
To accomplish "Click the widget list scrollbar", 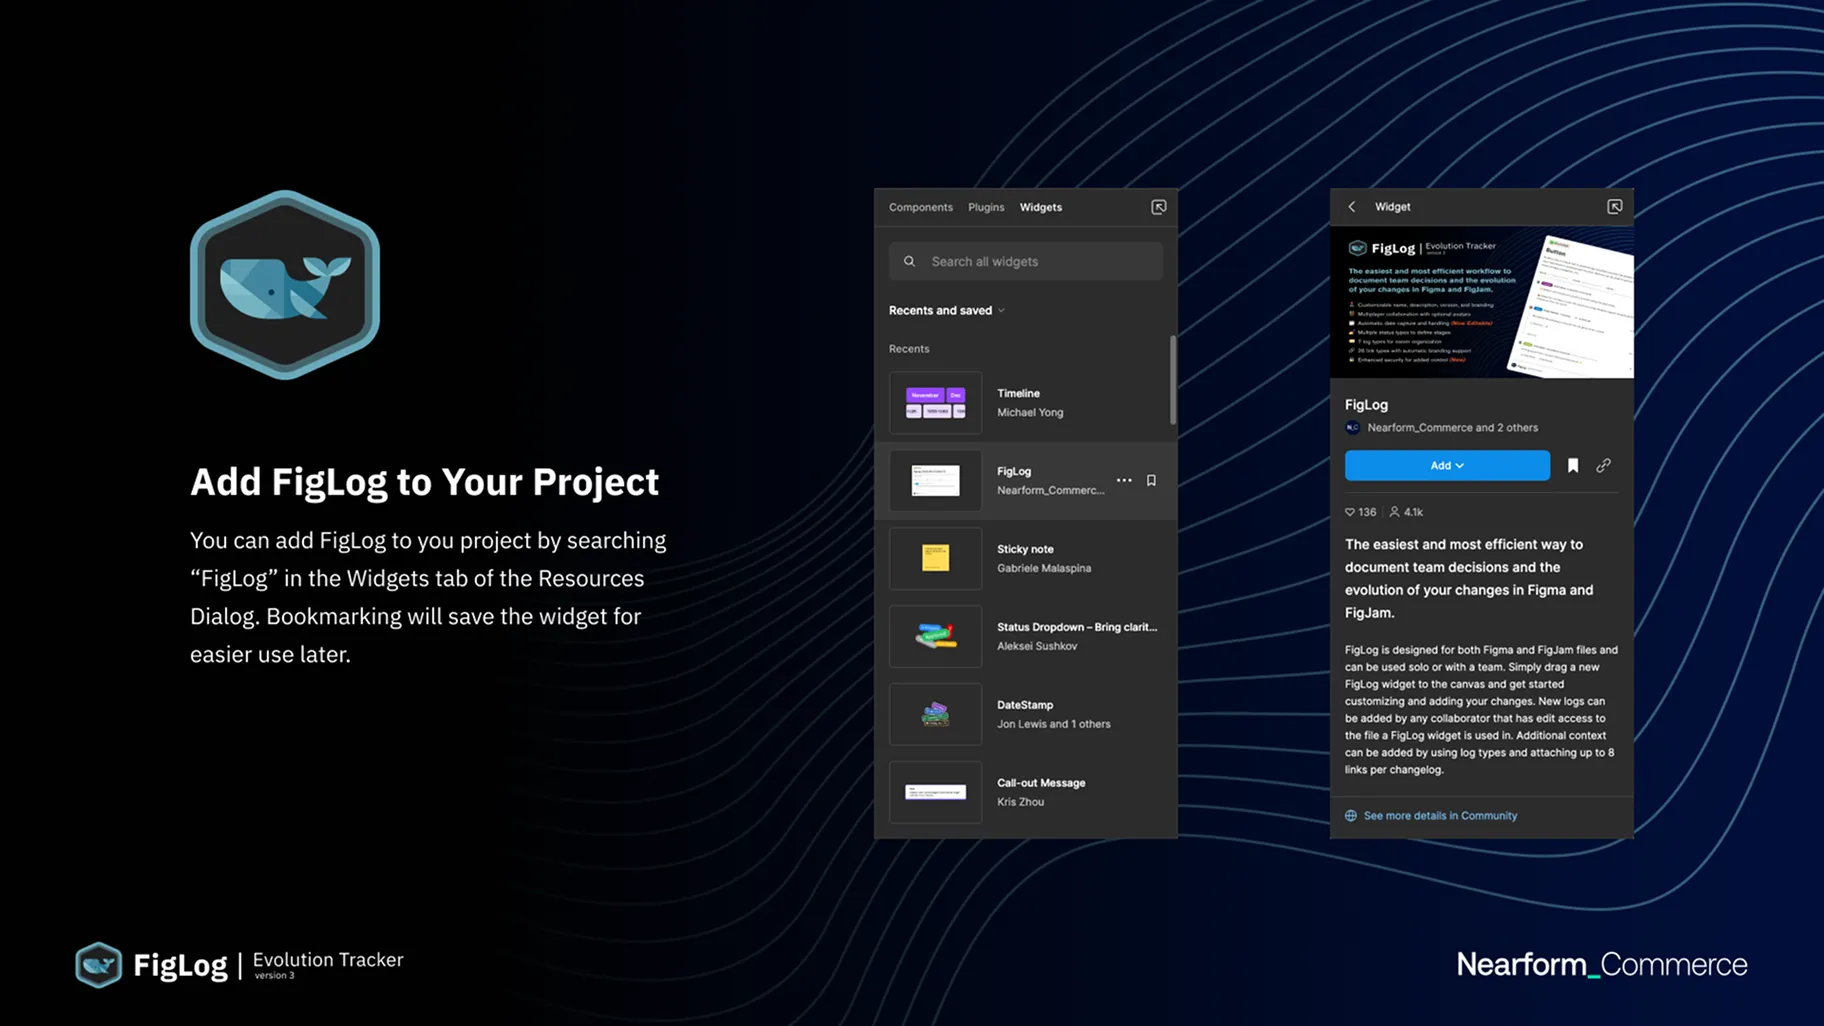I will click(1172, 380).
